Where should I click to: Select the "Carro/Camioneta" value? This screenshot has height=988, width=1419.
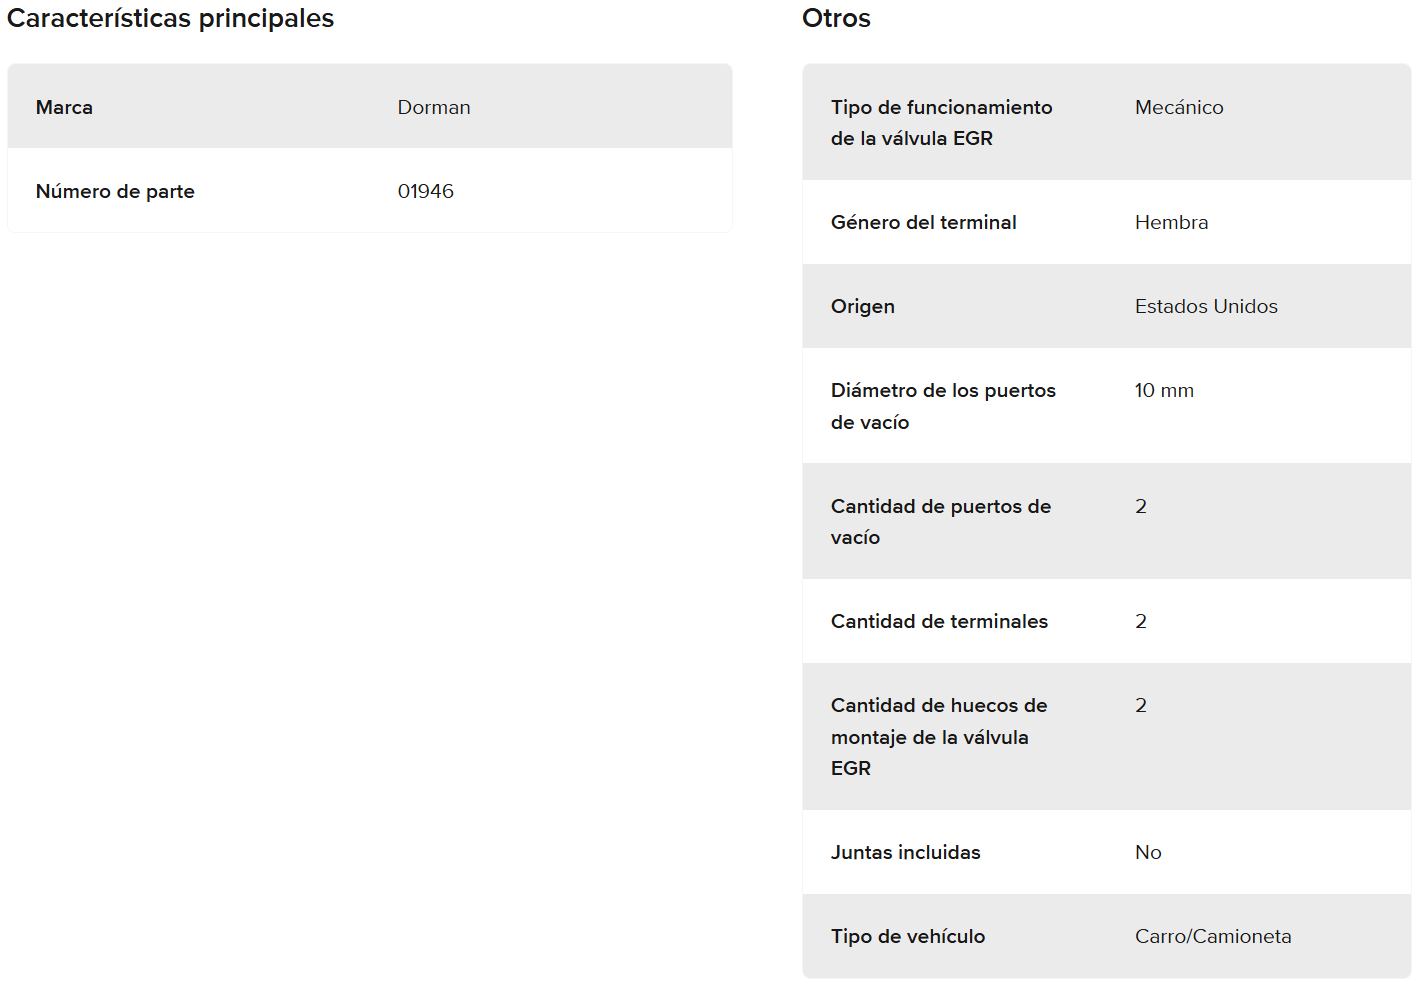point(1212,936)
